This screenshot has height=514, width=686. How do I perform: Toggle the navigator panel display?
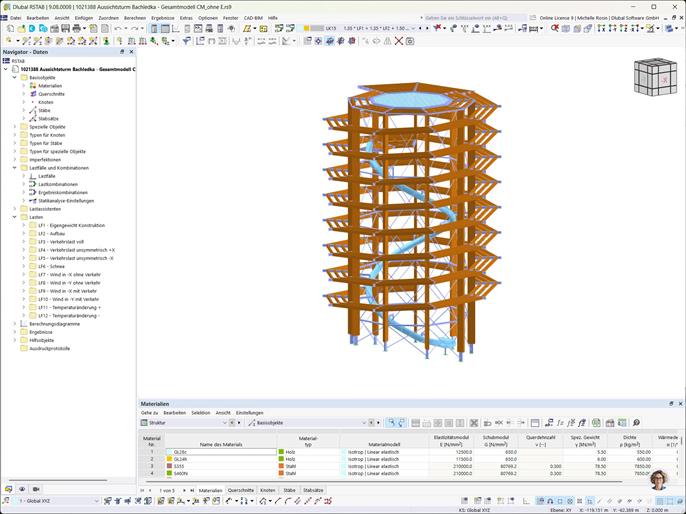(x=154, y=28)
